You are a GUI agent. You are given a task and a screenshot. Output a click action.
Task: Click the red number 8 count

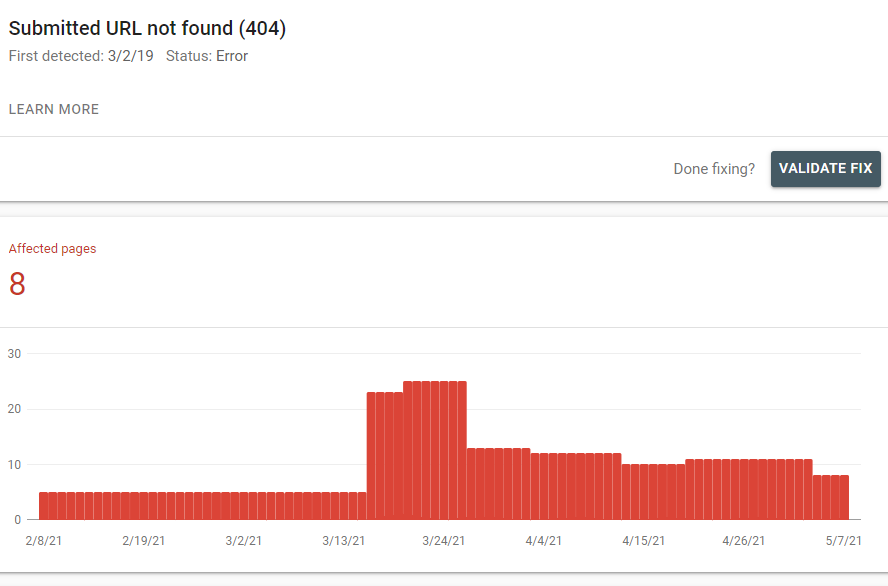coord(17,285)
